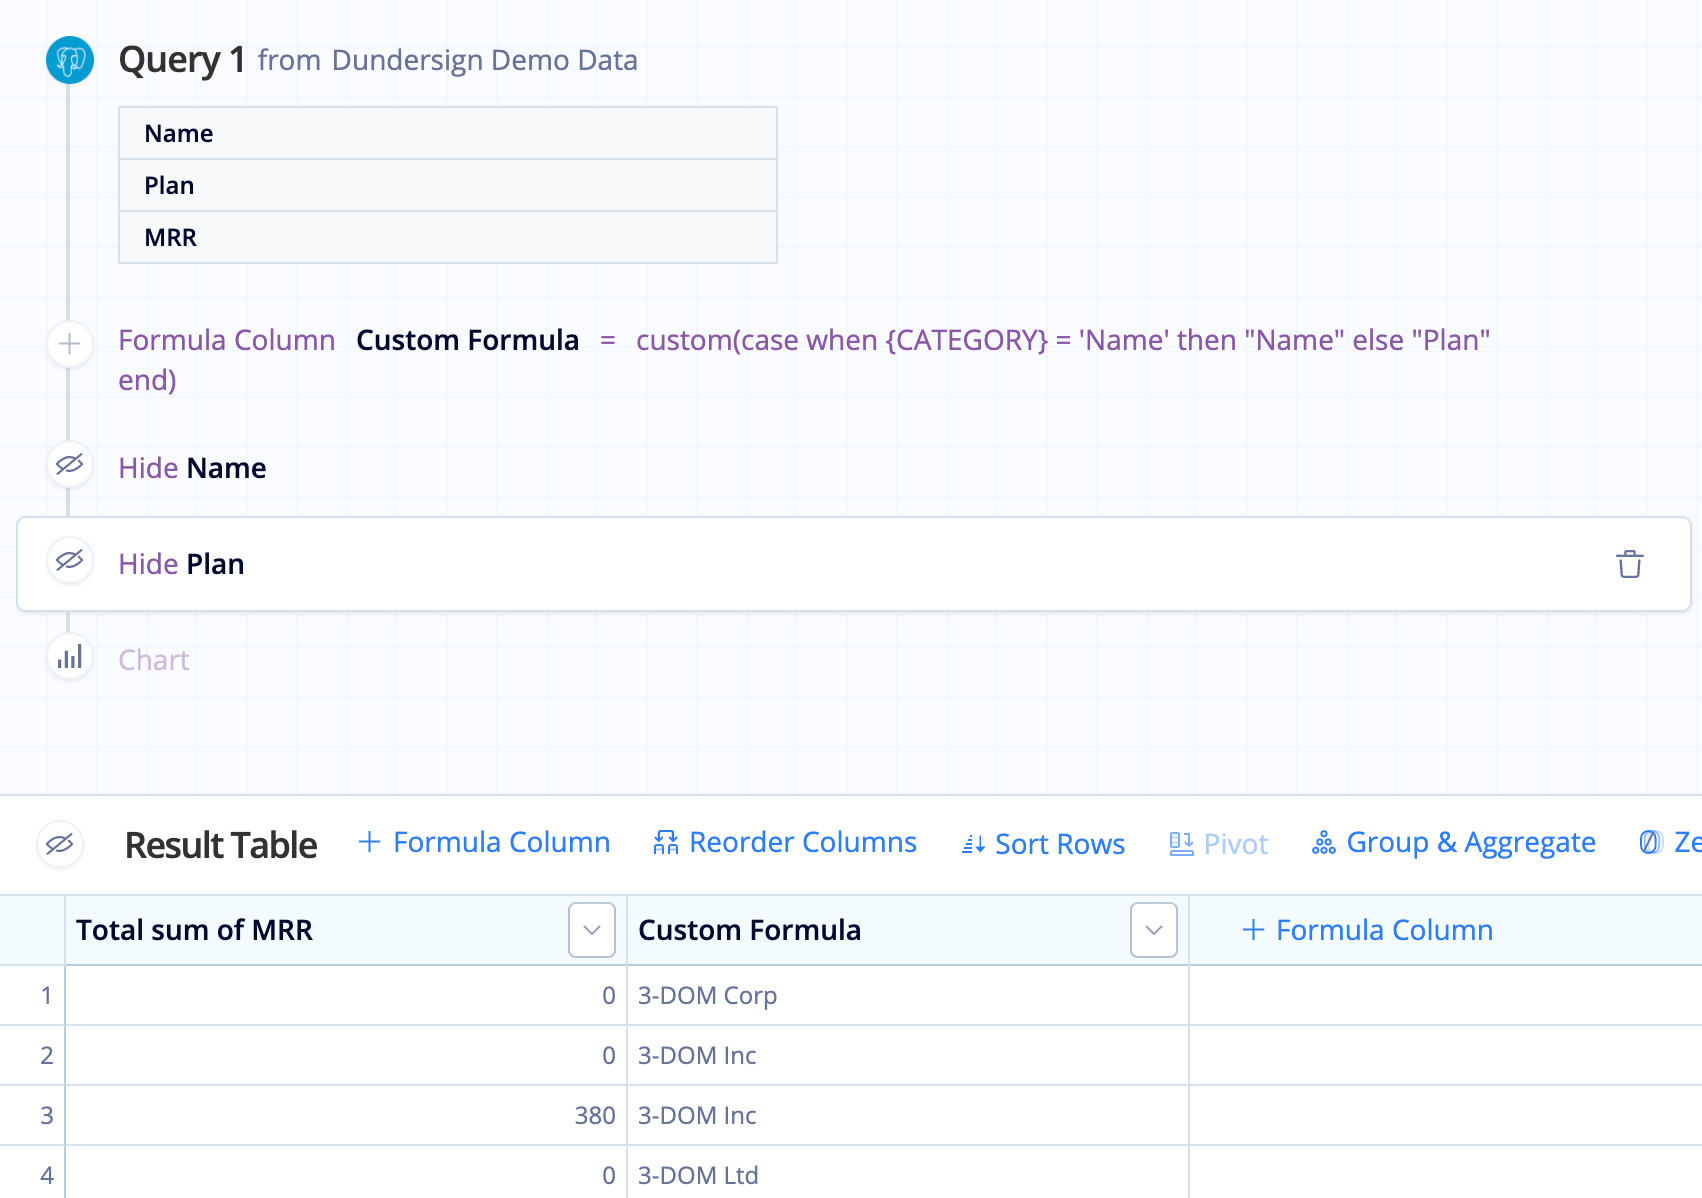
Task: Add a Formula Column from the toolbar
Action: point(484,843)
